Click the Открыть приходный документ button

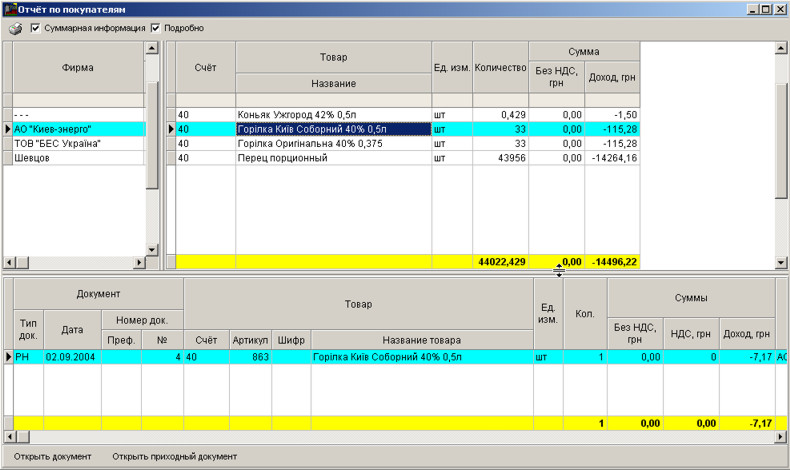point(174,456)
